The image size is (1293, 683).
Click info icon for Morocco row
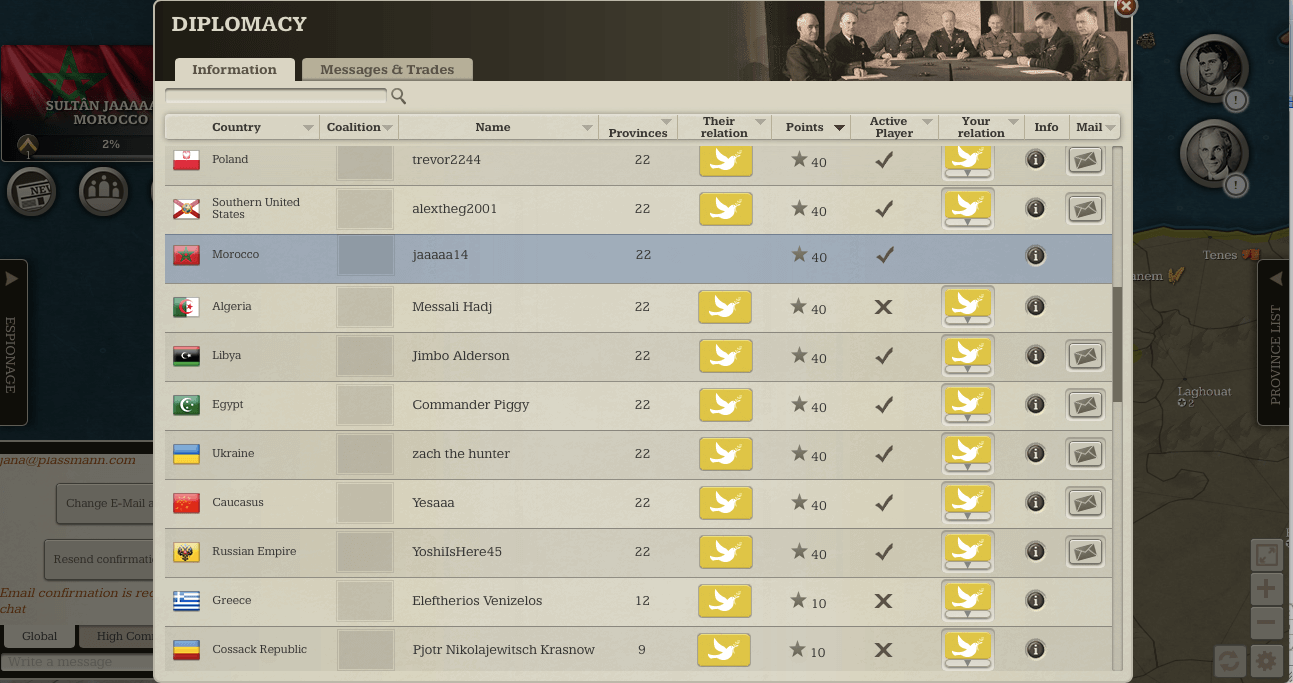(1035, 256)
